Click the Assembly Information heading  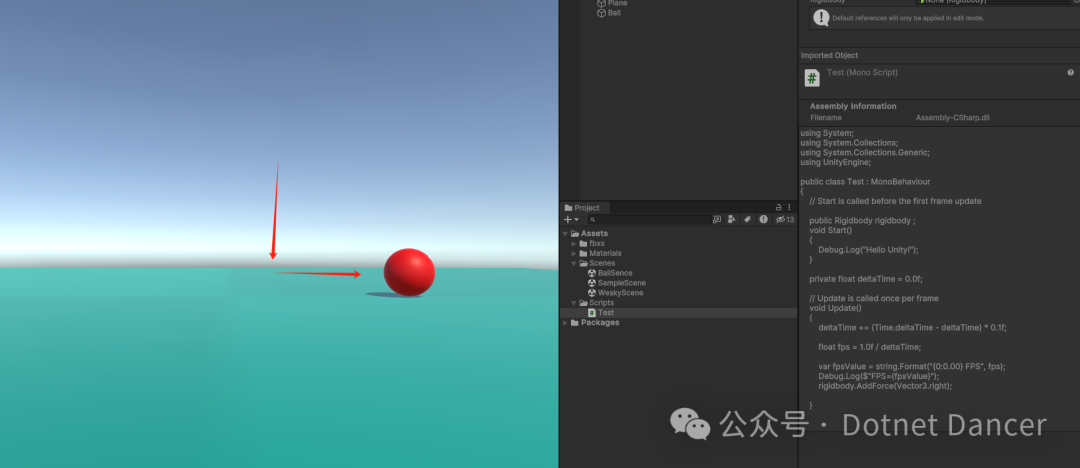853,106
